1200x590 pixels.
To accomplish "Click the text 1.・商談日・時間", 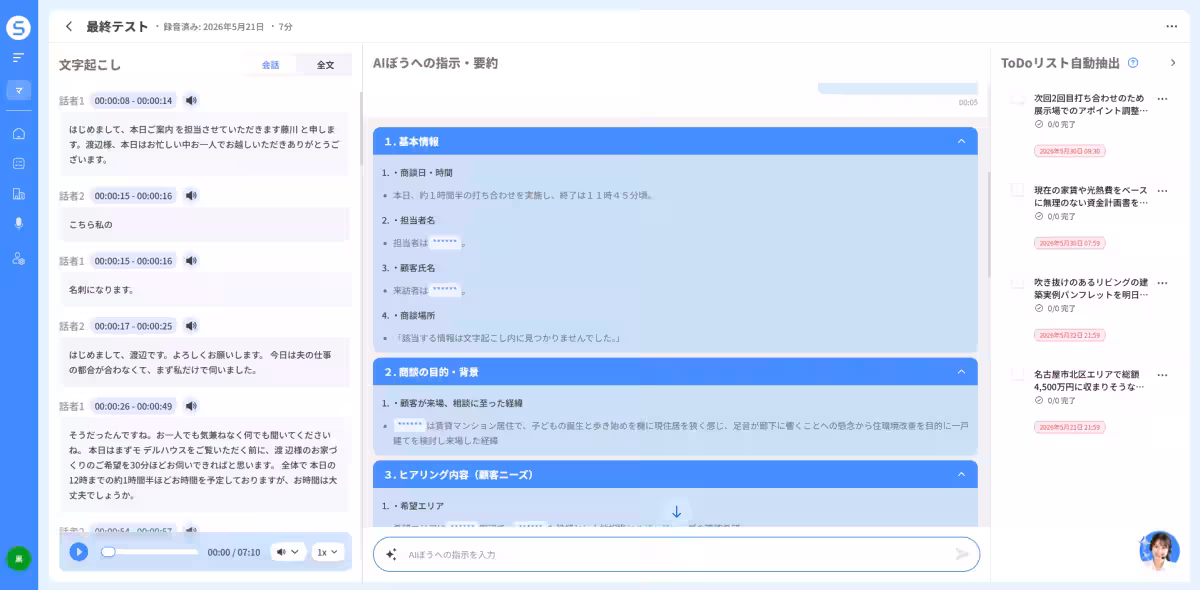I will click(x=417, y=172).
